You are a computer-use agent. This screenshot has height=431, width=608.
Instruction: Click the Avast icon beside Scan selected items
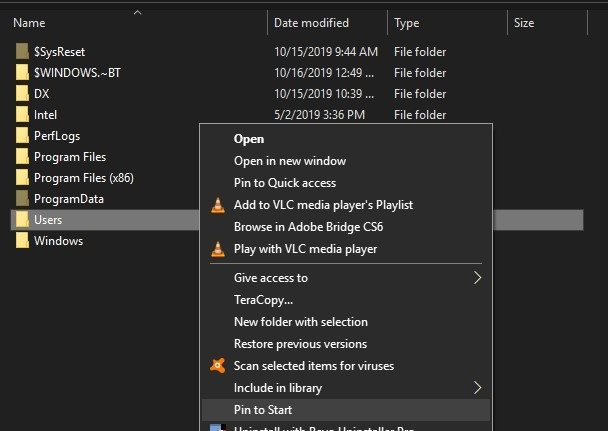point(218,366)
